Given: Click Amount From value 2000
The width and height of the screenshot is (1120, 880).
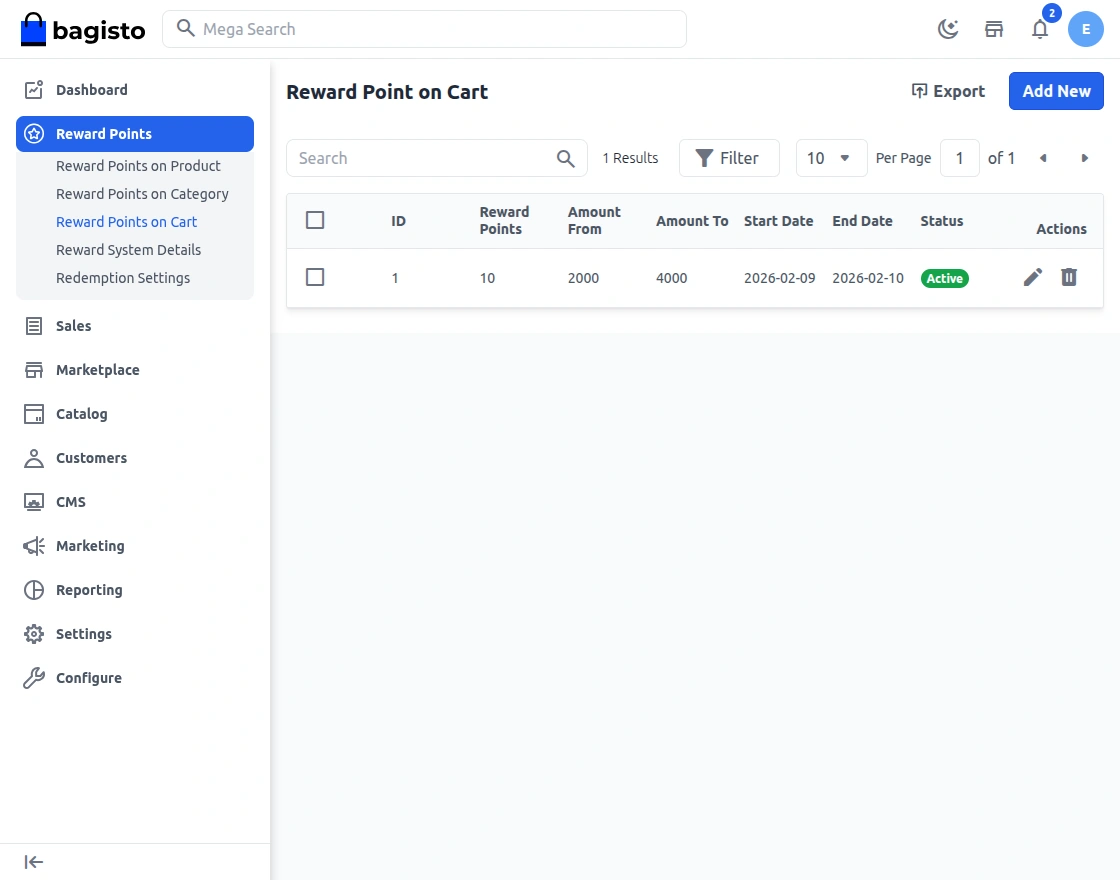Looking at the screenshot, I should tap(584, 279).
